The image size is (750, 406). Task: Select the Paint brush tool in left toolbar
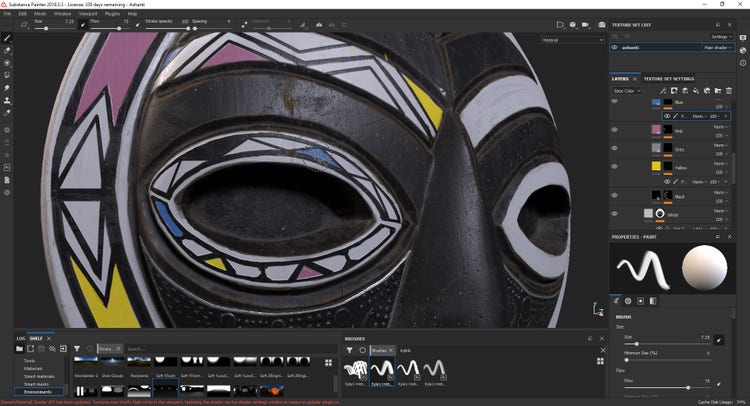click(7, 38)
